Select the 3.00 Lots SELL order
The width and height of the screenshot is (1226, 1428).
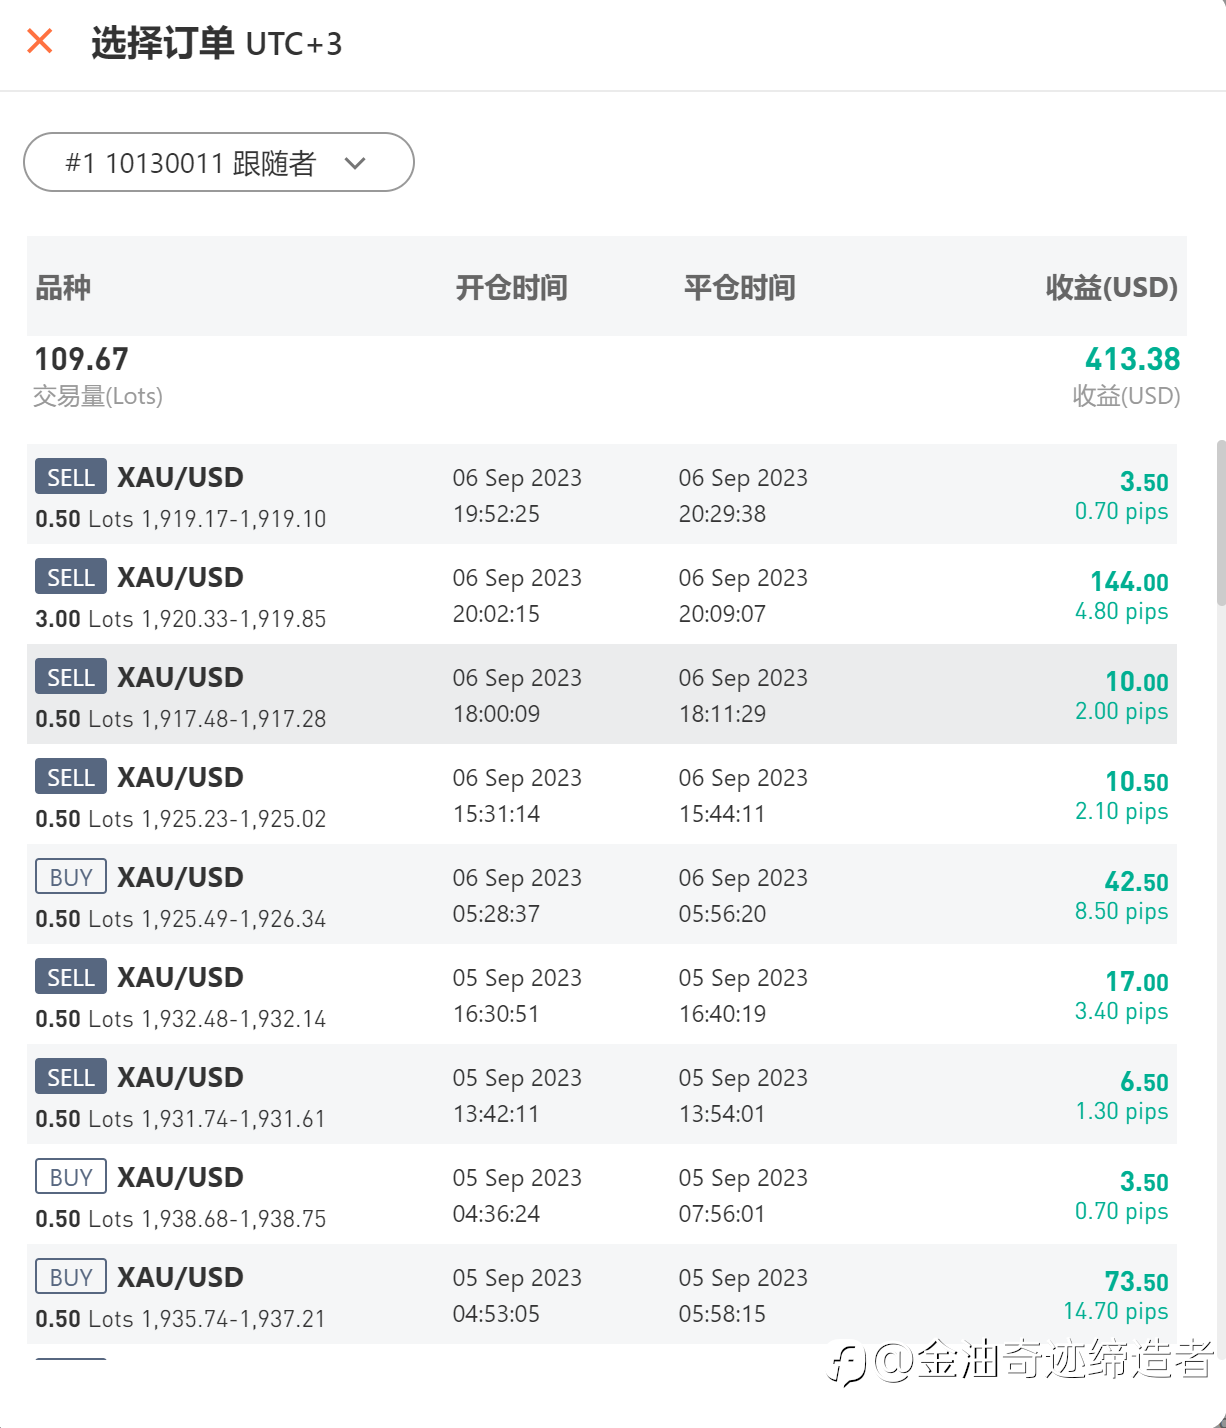tap(602, 594)
